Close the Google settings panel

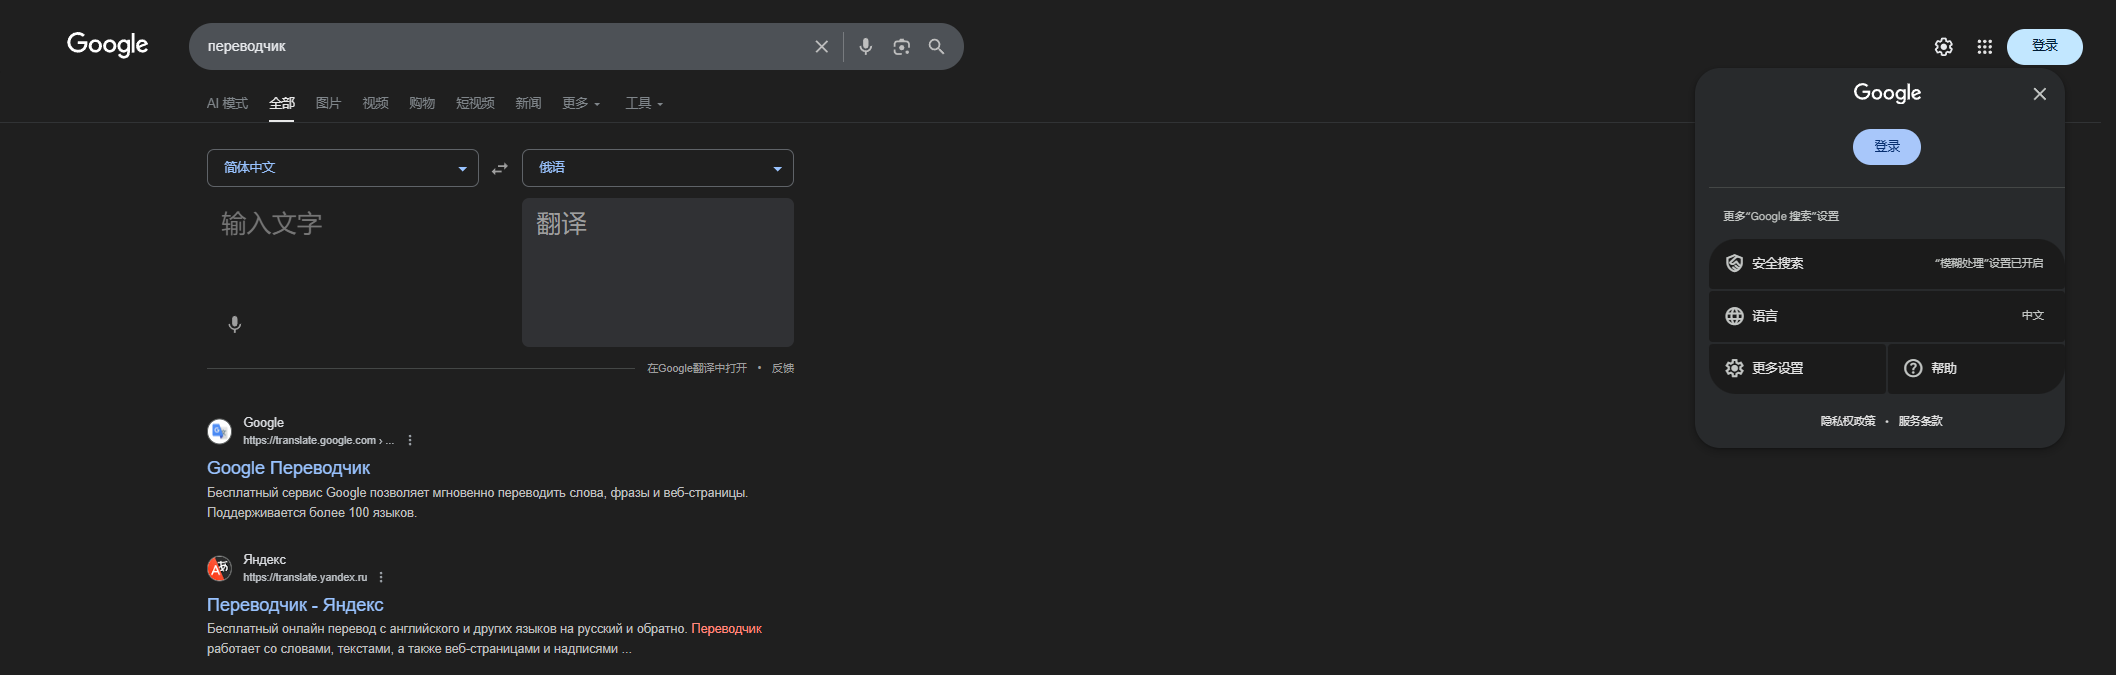tap(2040, 94)
